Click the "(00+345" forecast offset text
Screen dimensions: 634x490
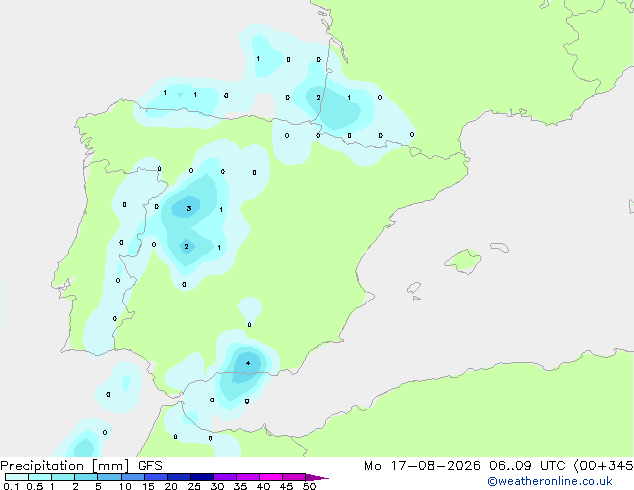coord(603,466)
